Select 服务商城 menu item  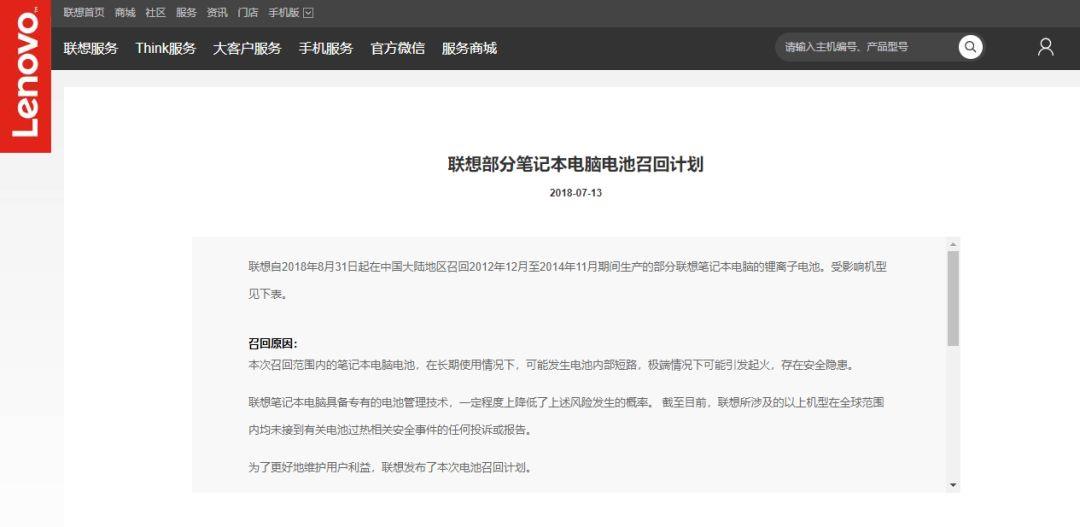(x=469, y=48)
